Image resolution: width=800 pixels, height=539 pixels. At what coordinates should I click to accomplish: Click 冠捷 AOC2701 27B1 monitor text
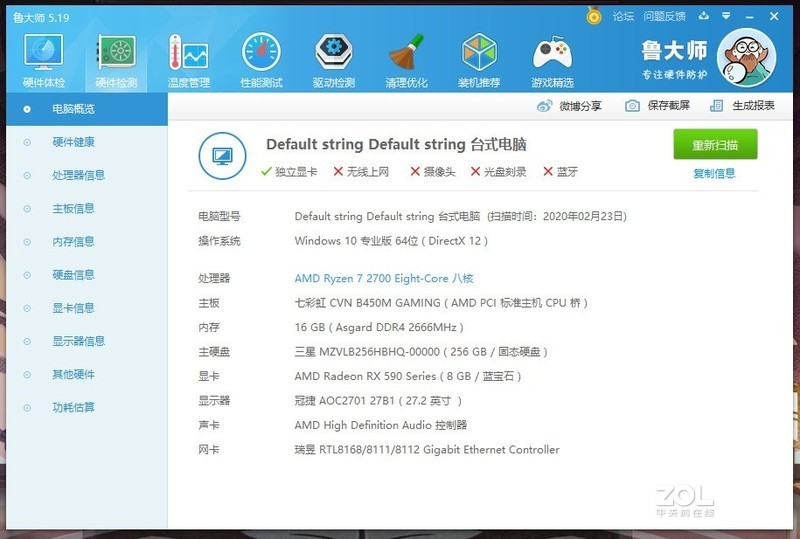coord(378,401)
